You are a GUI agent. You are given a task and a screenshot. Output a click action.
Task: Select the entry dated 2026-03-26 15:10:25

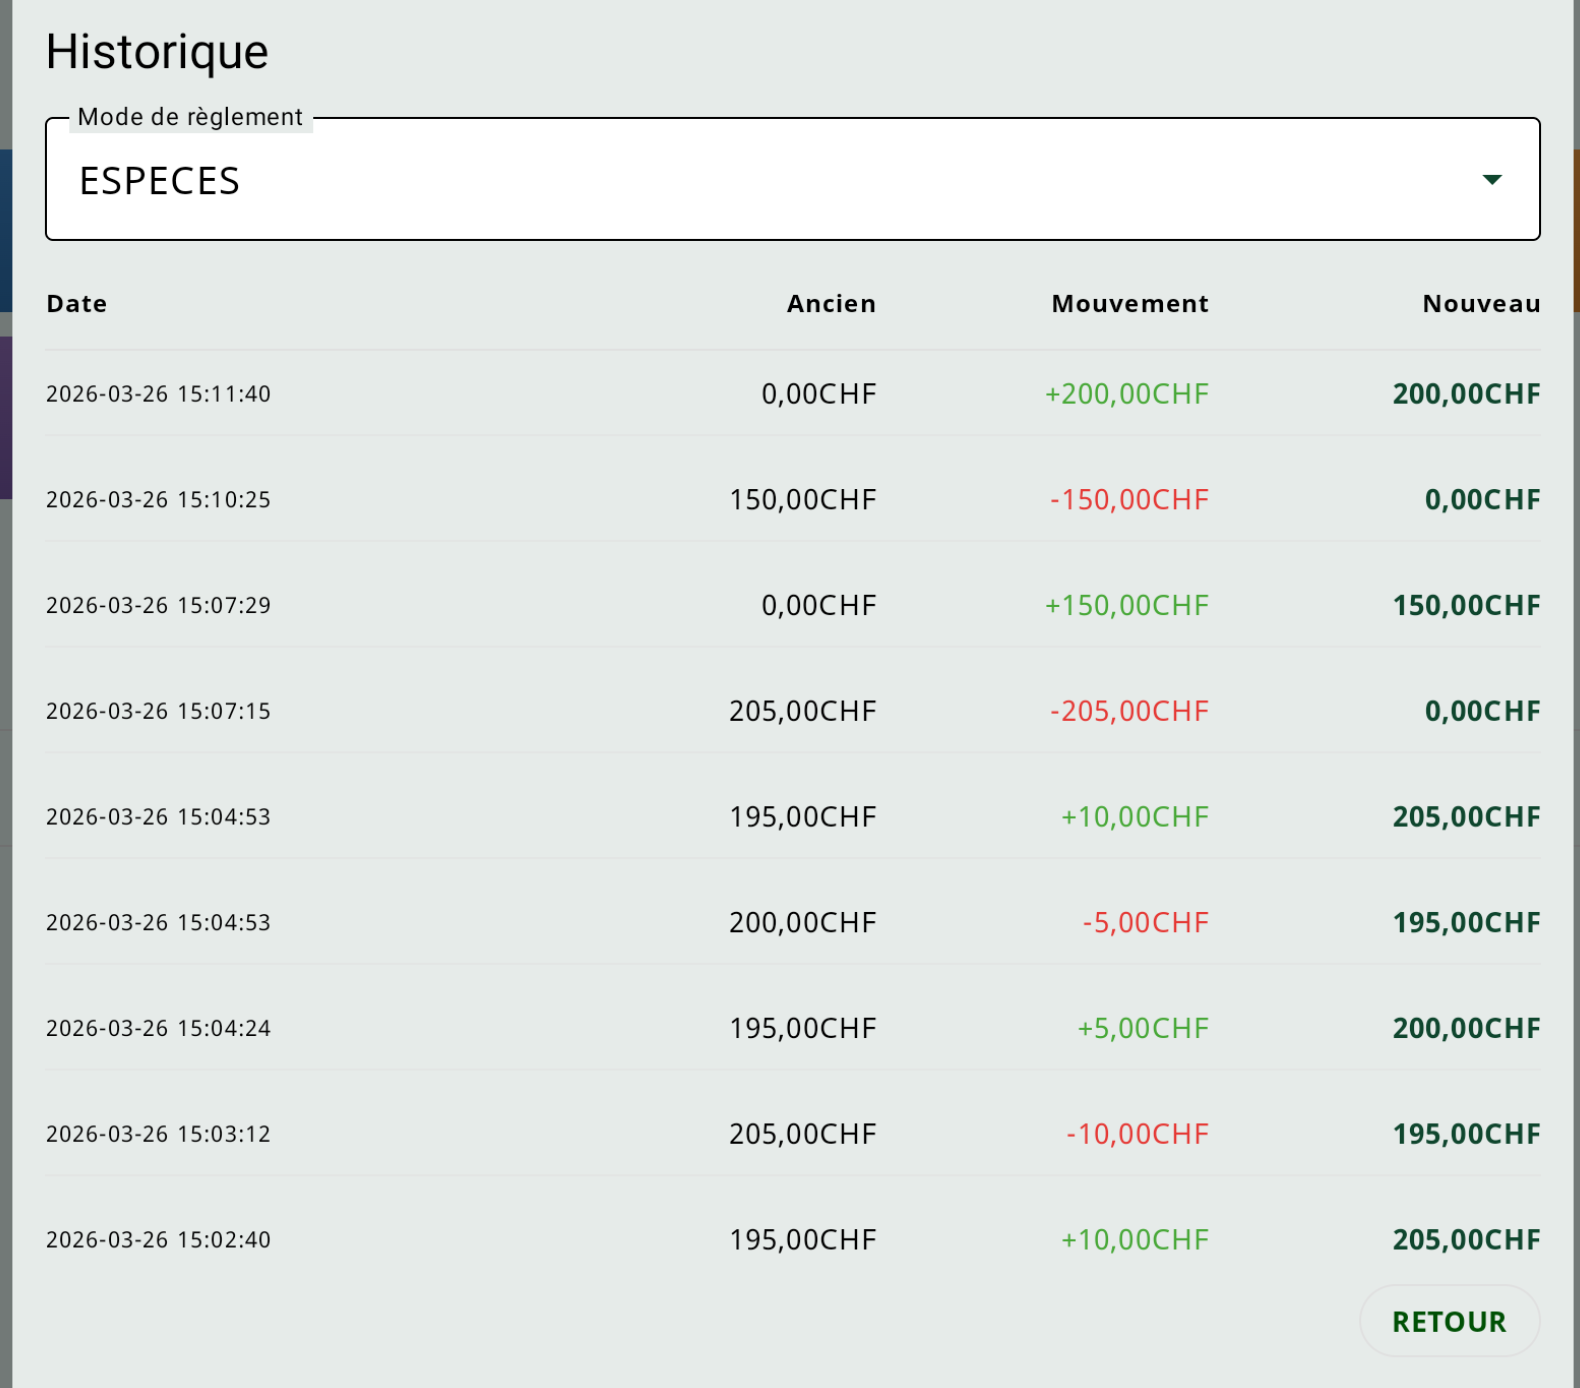pos(158,500)
